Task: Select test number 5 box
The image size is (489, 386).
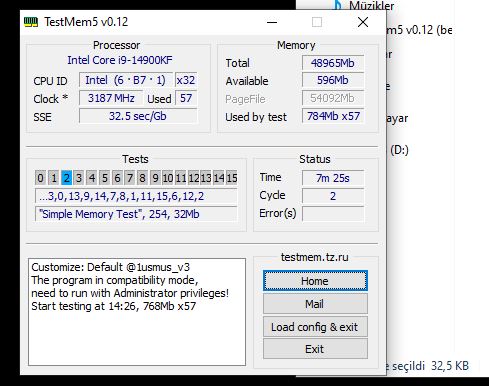Action: pos(104,178)
